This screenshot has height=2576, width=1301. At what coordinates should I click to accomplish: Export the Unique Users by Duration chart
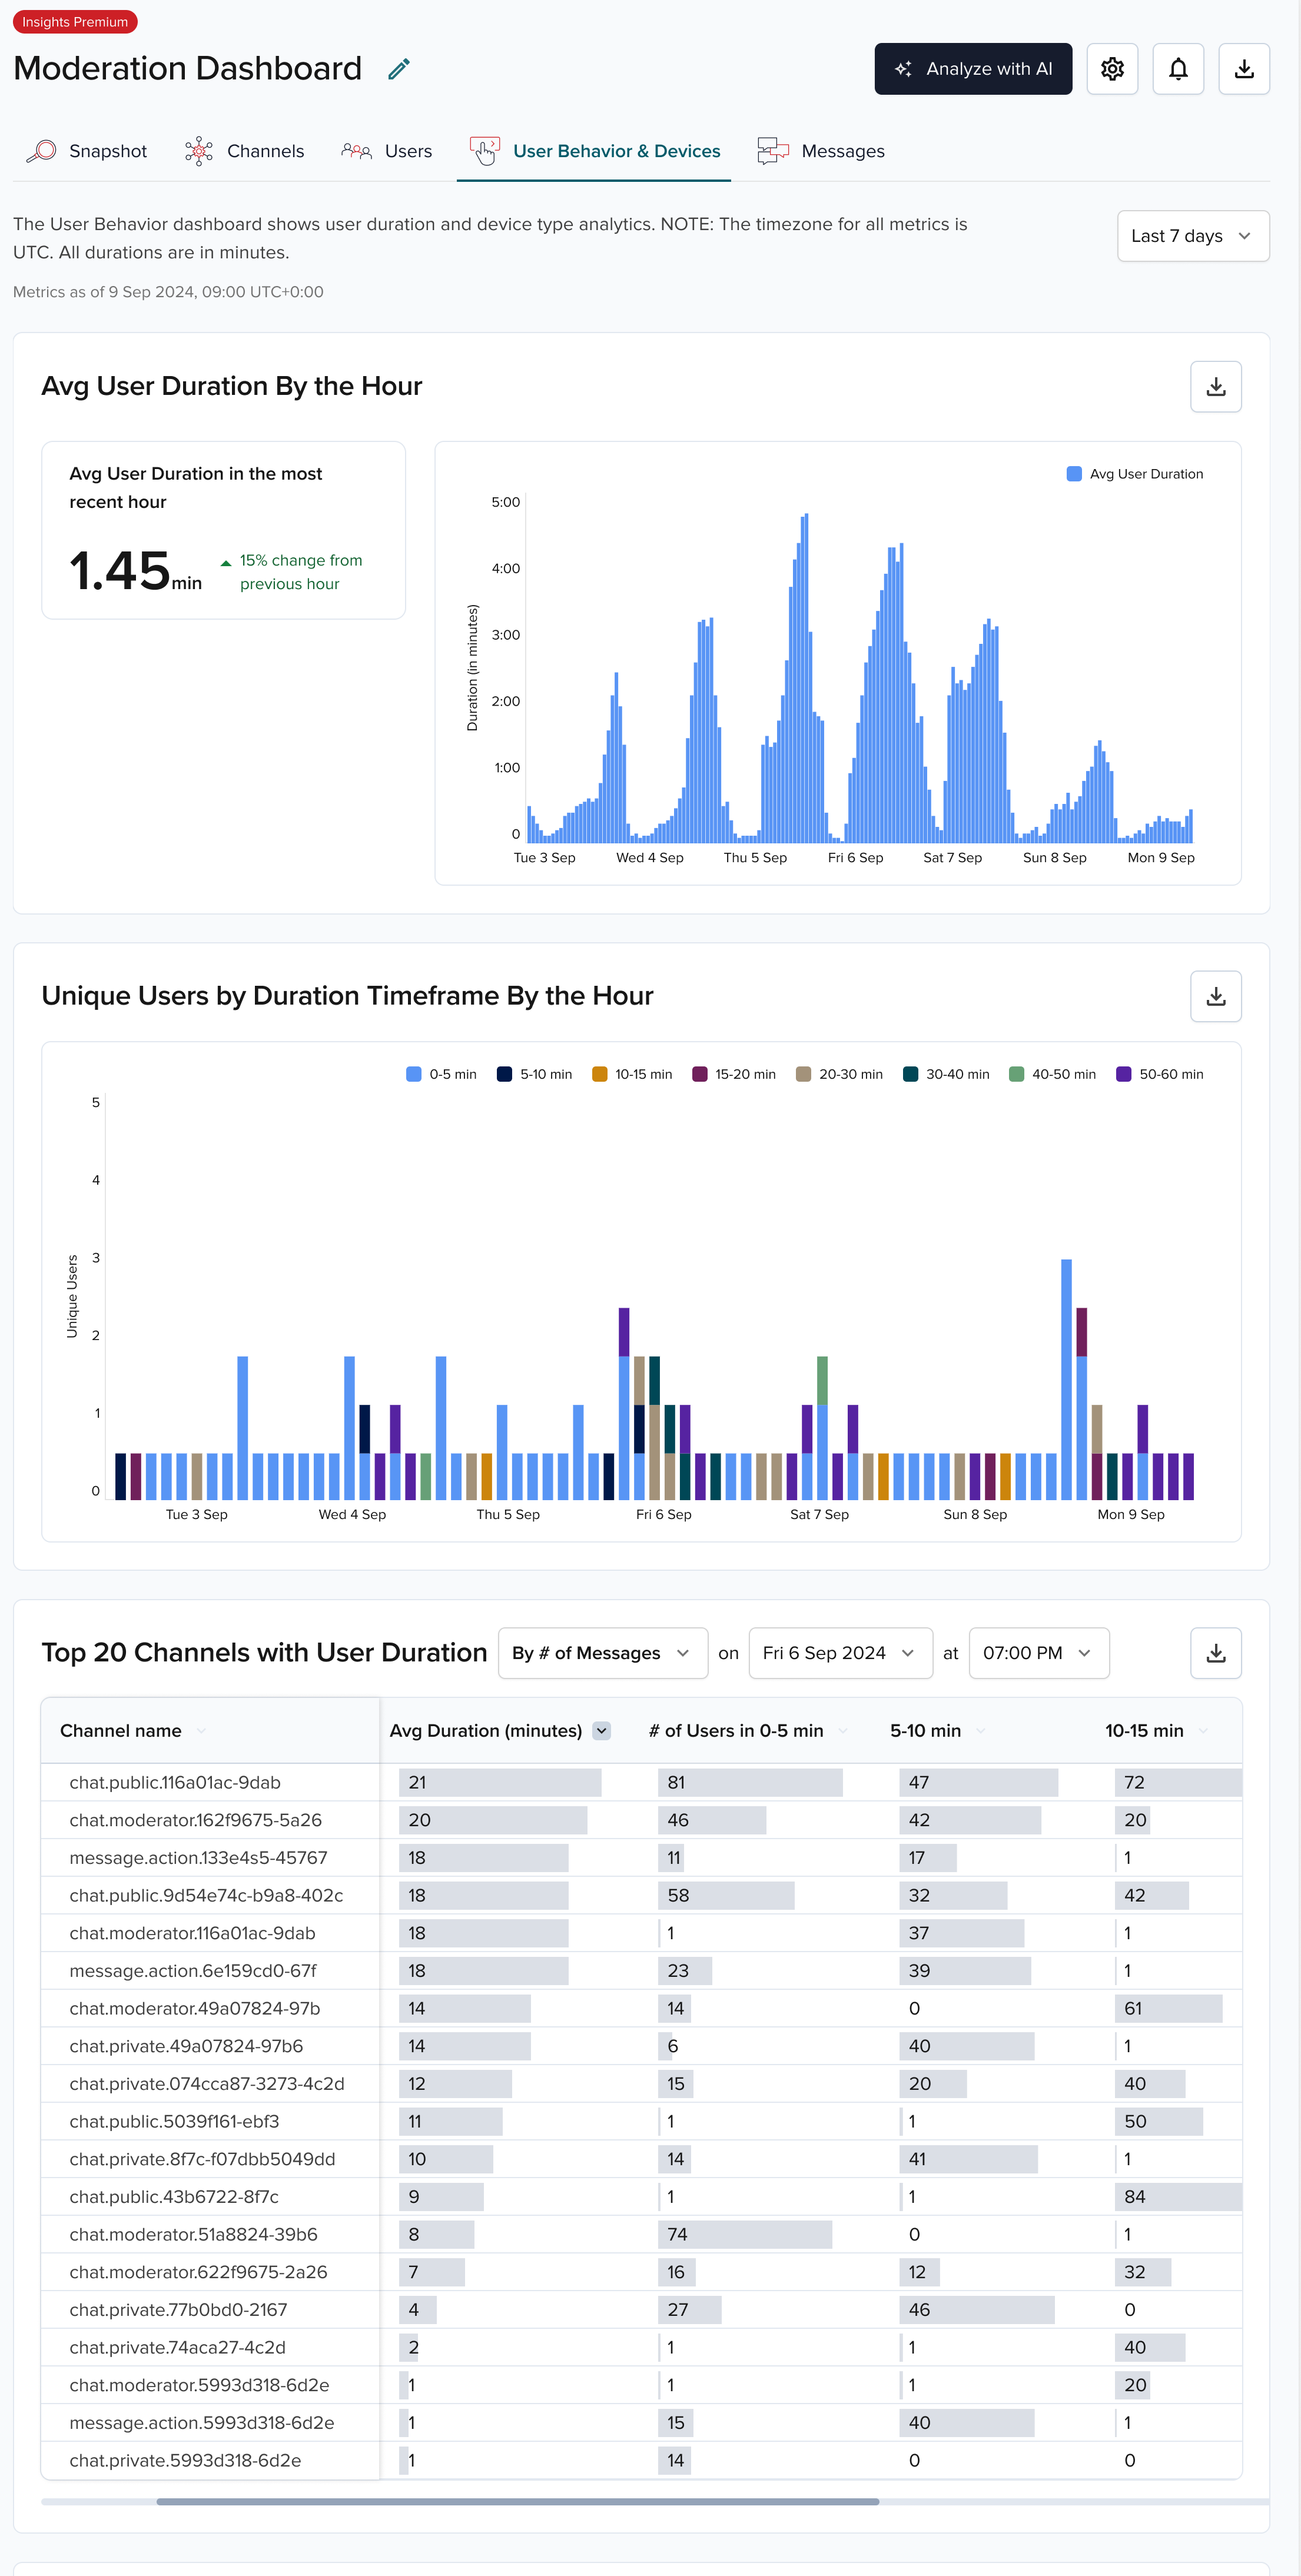click(x=1215, y=996)
